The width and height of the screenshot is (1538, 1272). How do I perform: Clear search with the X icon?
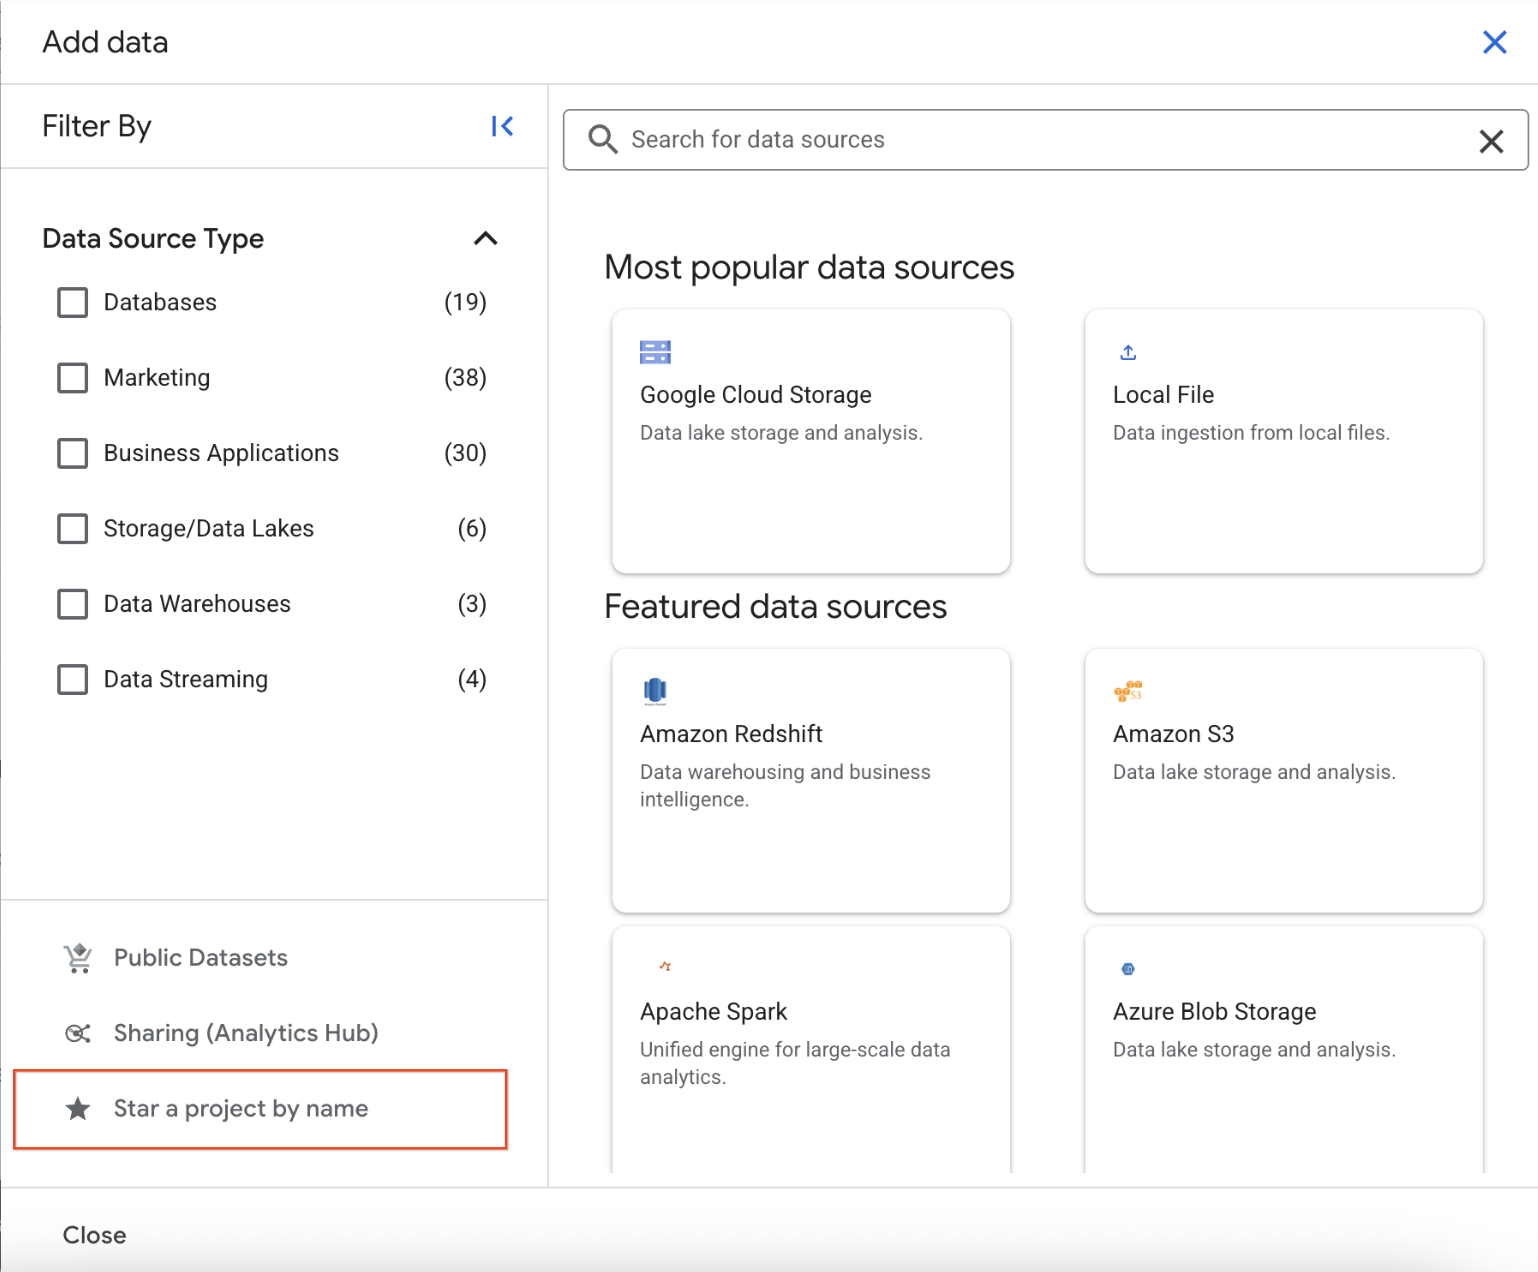tap(1491, 141)
